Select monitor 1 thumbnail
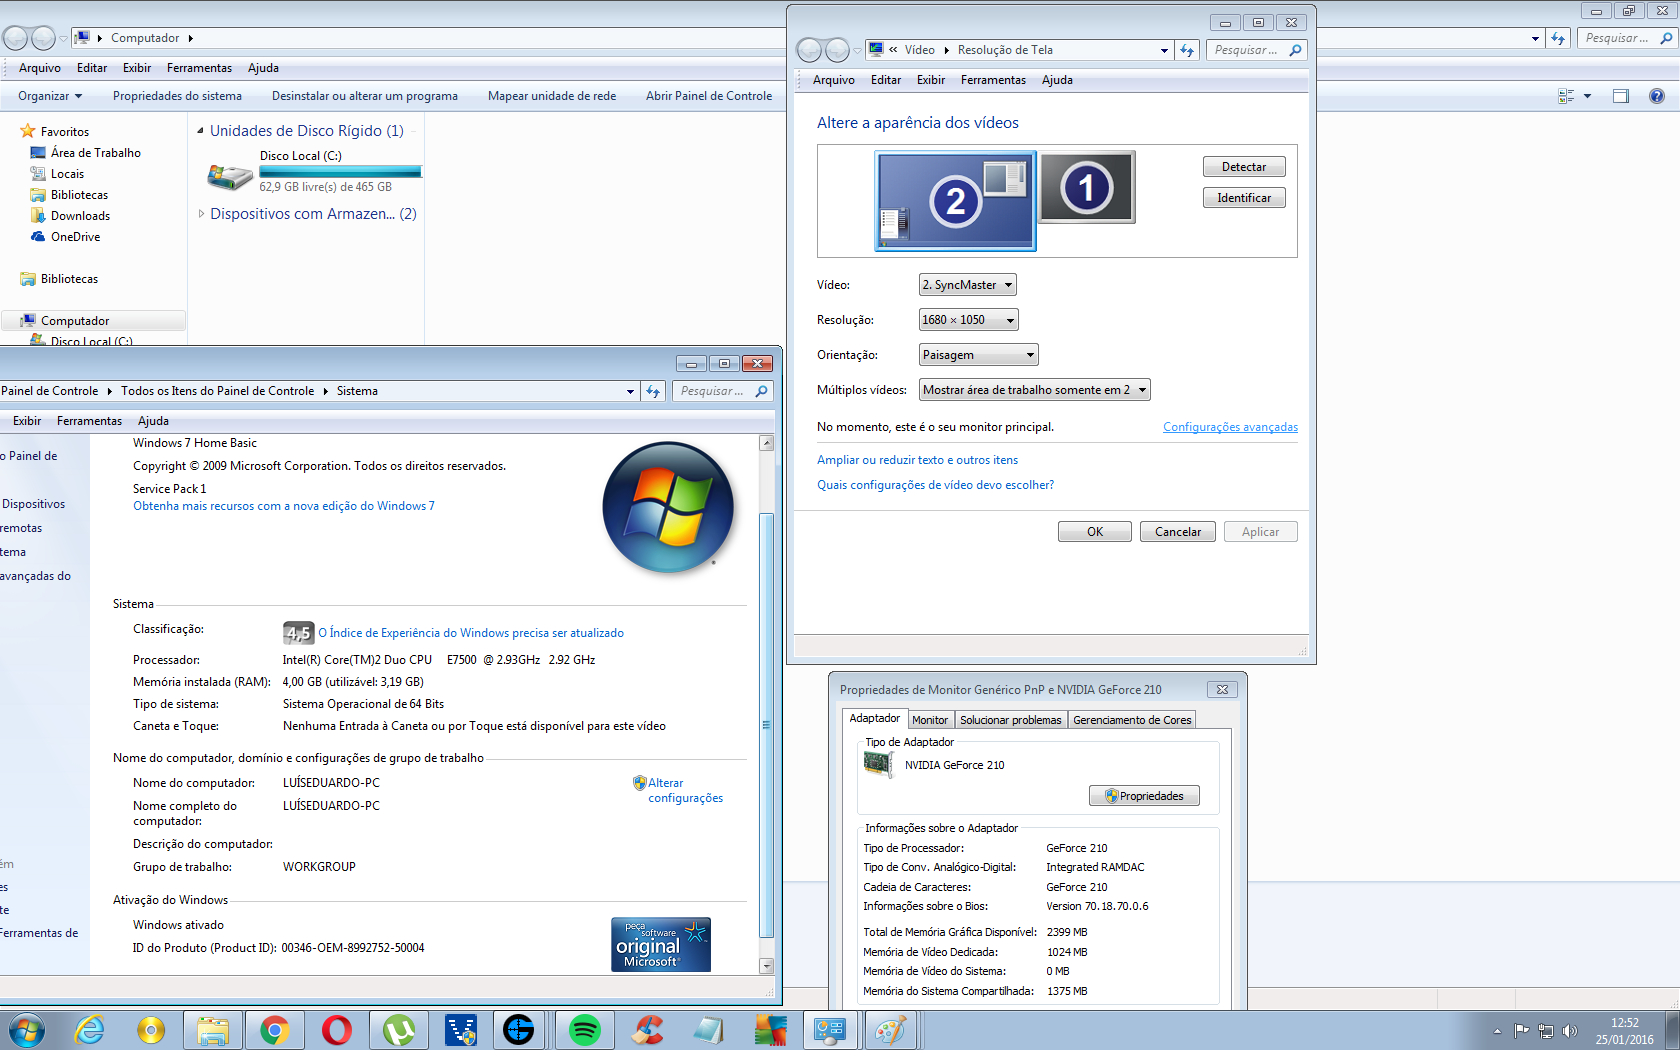The width and height of the screenshot is (1680, 1050). [x=1087, y=187]
